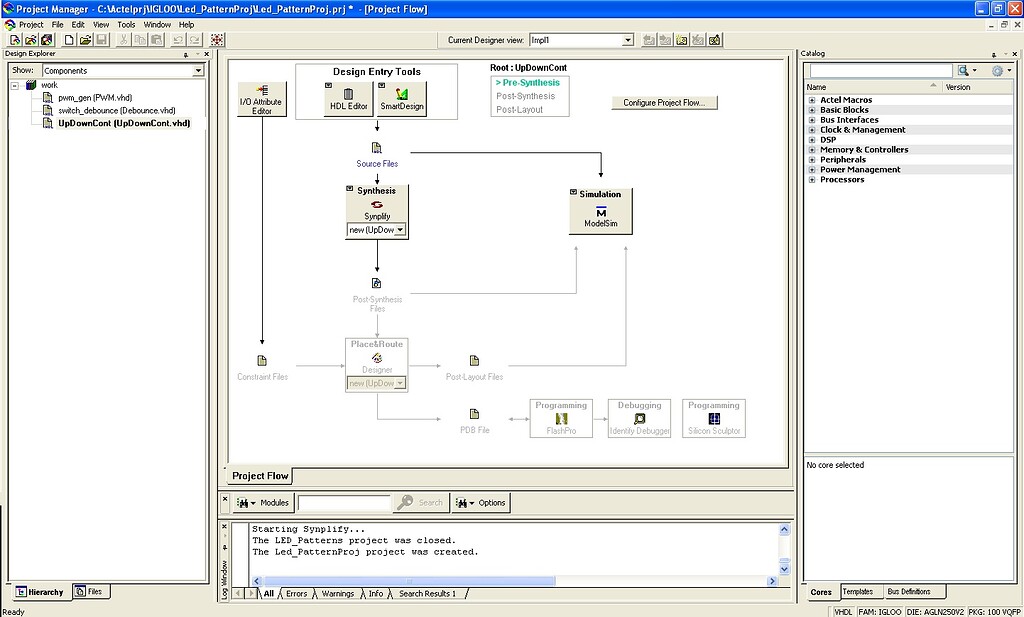Screen dimensions: 1024x617
Task: Switch to the Errors log tab
Action: click(x=296, y=593)
